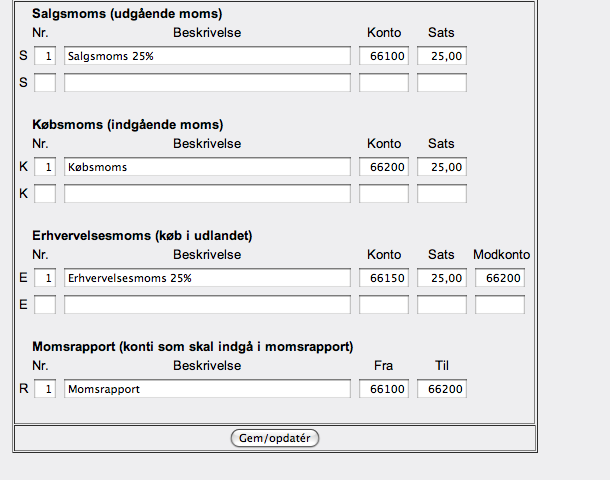
Task: Click the Momsrapport Til field 66200
Action: coord(442,389)
